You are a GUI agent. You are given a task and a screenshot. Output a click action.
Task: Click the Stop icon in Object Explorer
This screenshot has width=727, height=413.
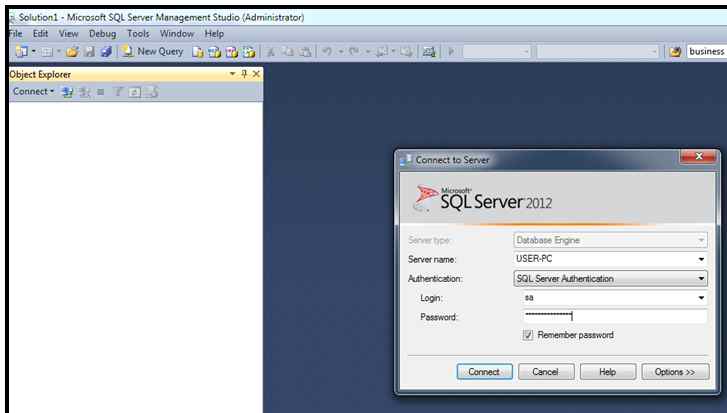click(x=101, y=92)
